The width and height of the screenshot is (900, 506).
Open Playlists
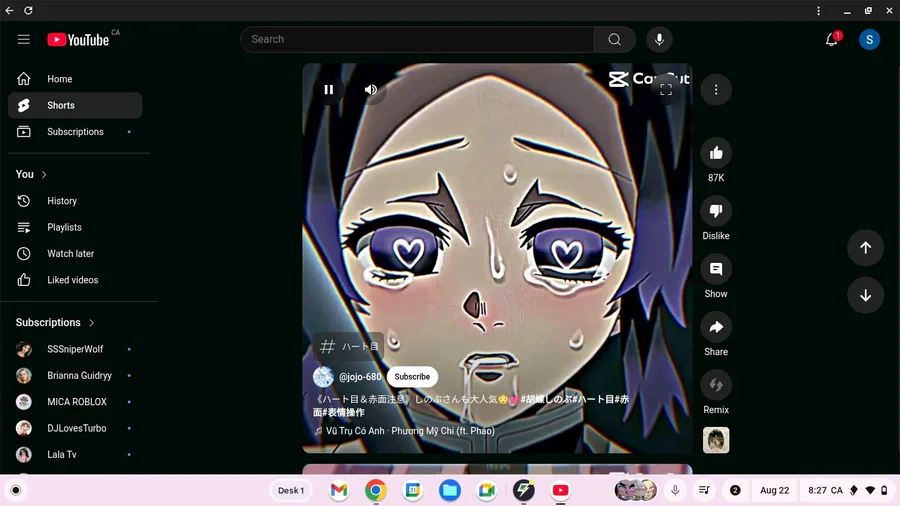pos(75,227)
